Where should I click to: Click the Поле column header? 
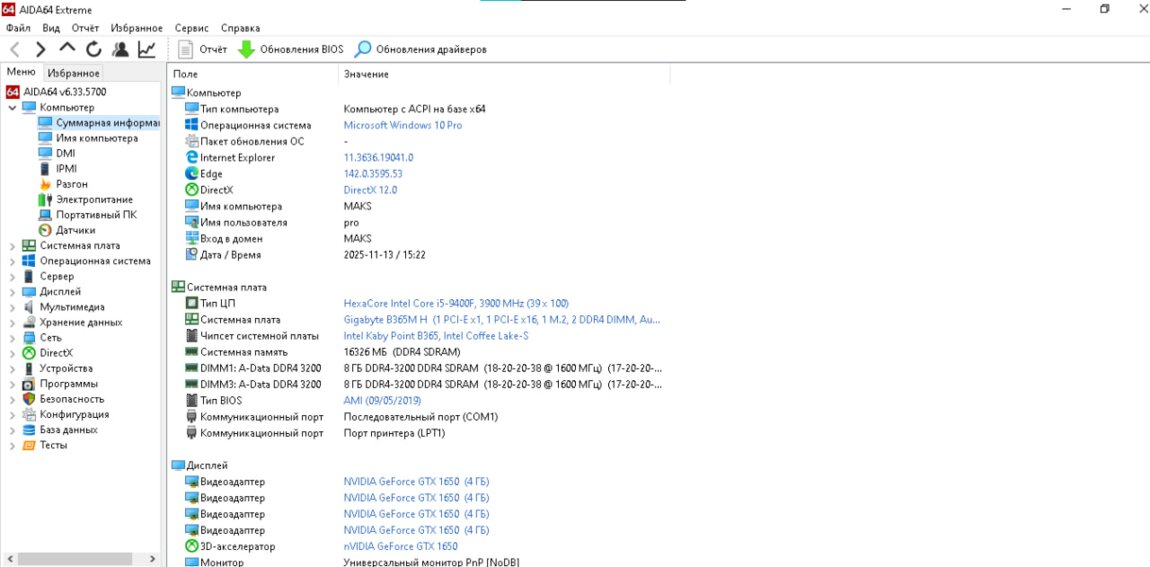click(186, 74)
